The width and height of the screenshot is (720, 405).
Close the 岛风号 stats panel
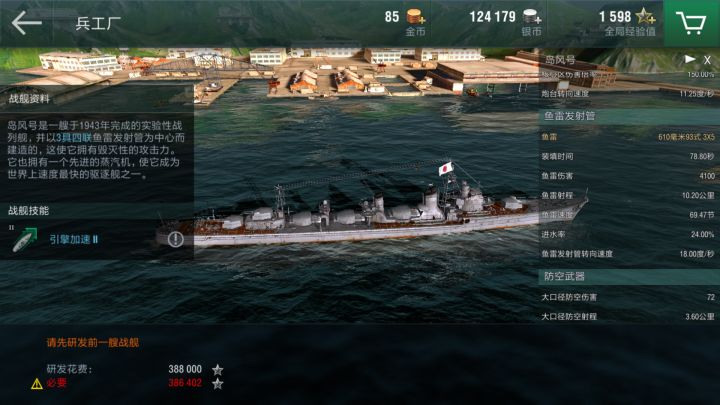click(x=707, y=60)
